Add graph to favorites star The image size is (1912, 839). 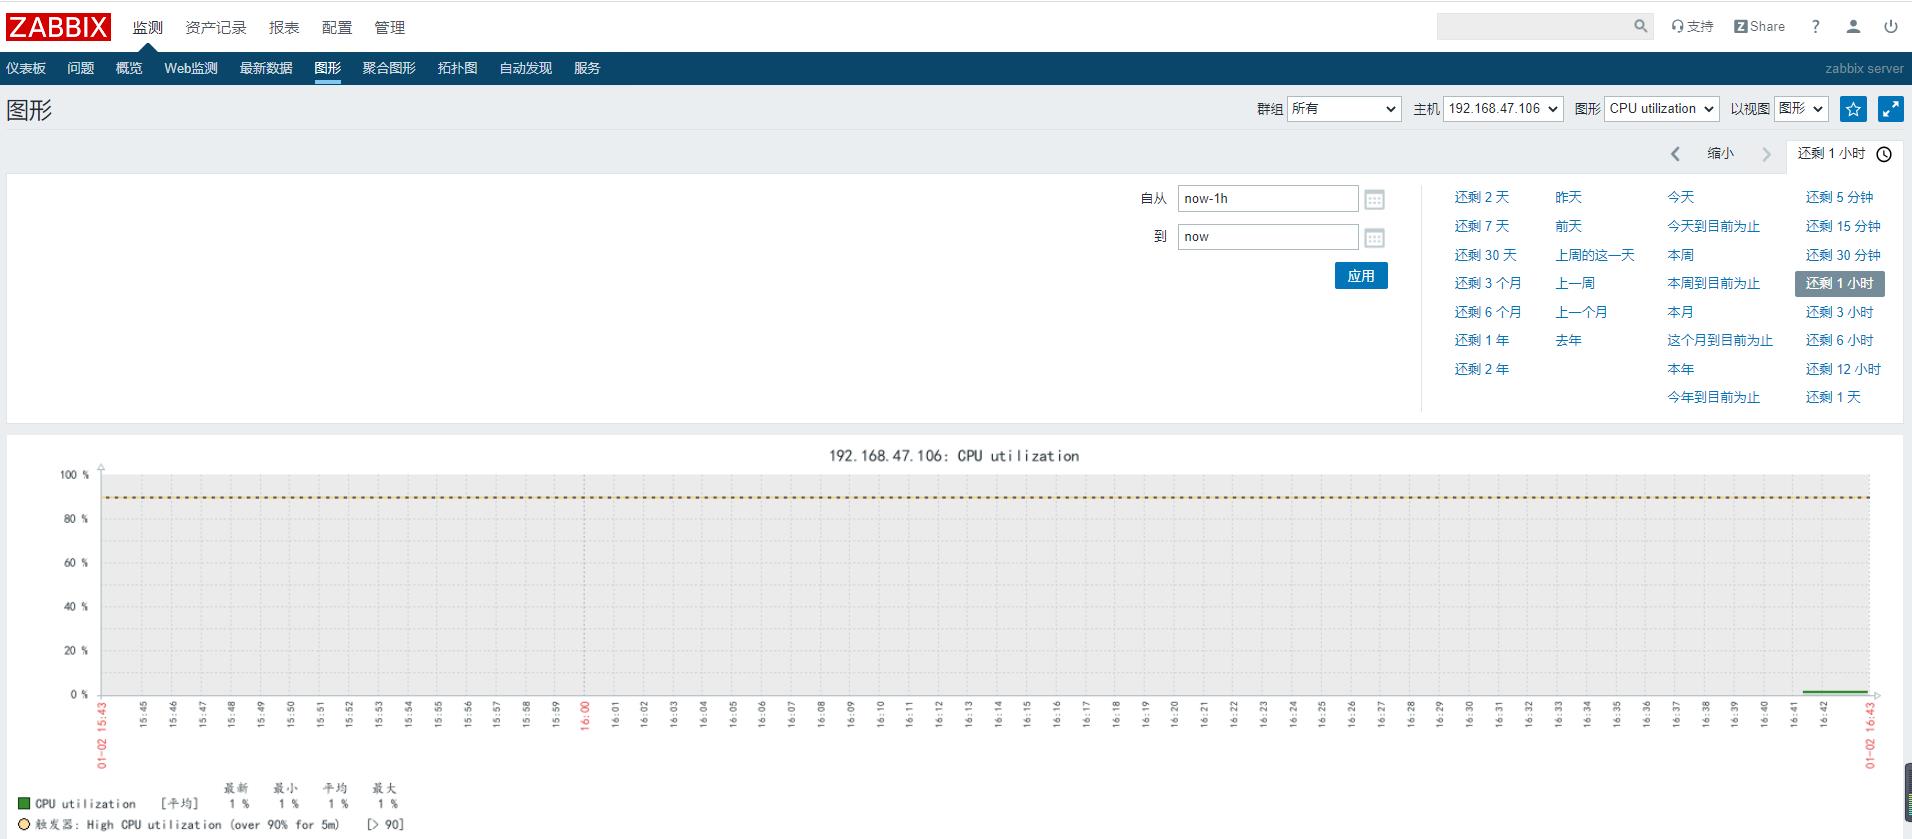[x=1853, y=109]
